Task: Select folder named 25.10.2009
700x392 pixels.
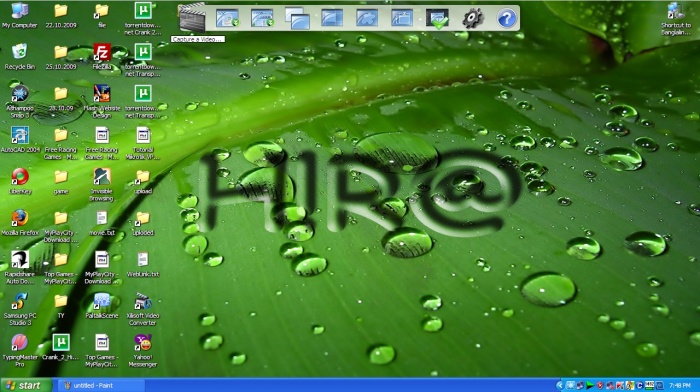Action: [x=61, y=57]
